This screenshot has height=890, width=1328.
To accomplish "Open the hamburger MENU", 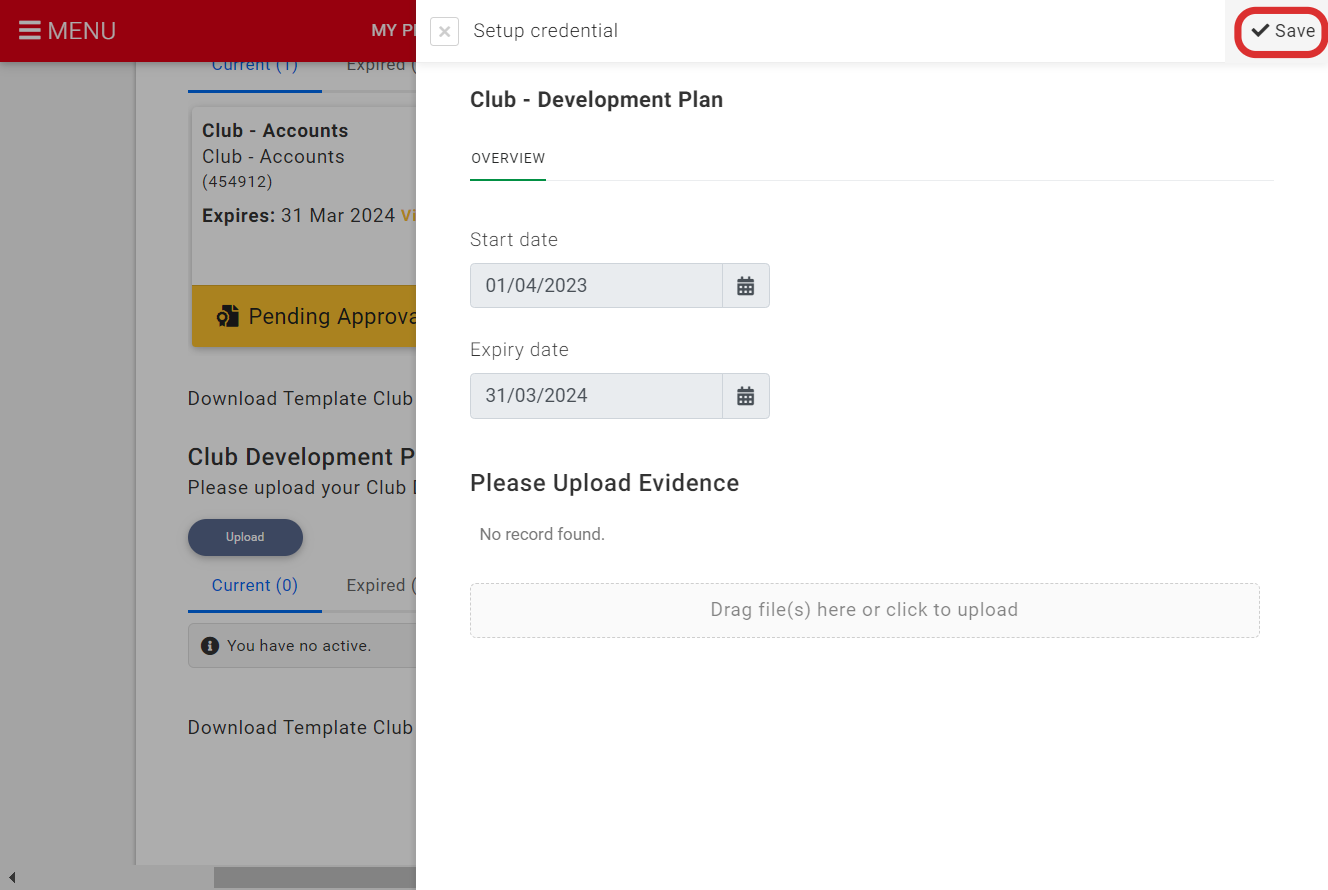I will [67, 31].
